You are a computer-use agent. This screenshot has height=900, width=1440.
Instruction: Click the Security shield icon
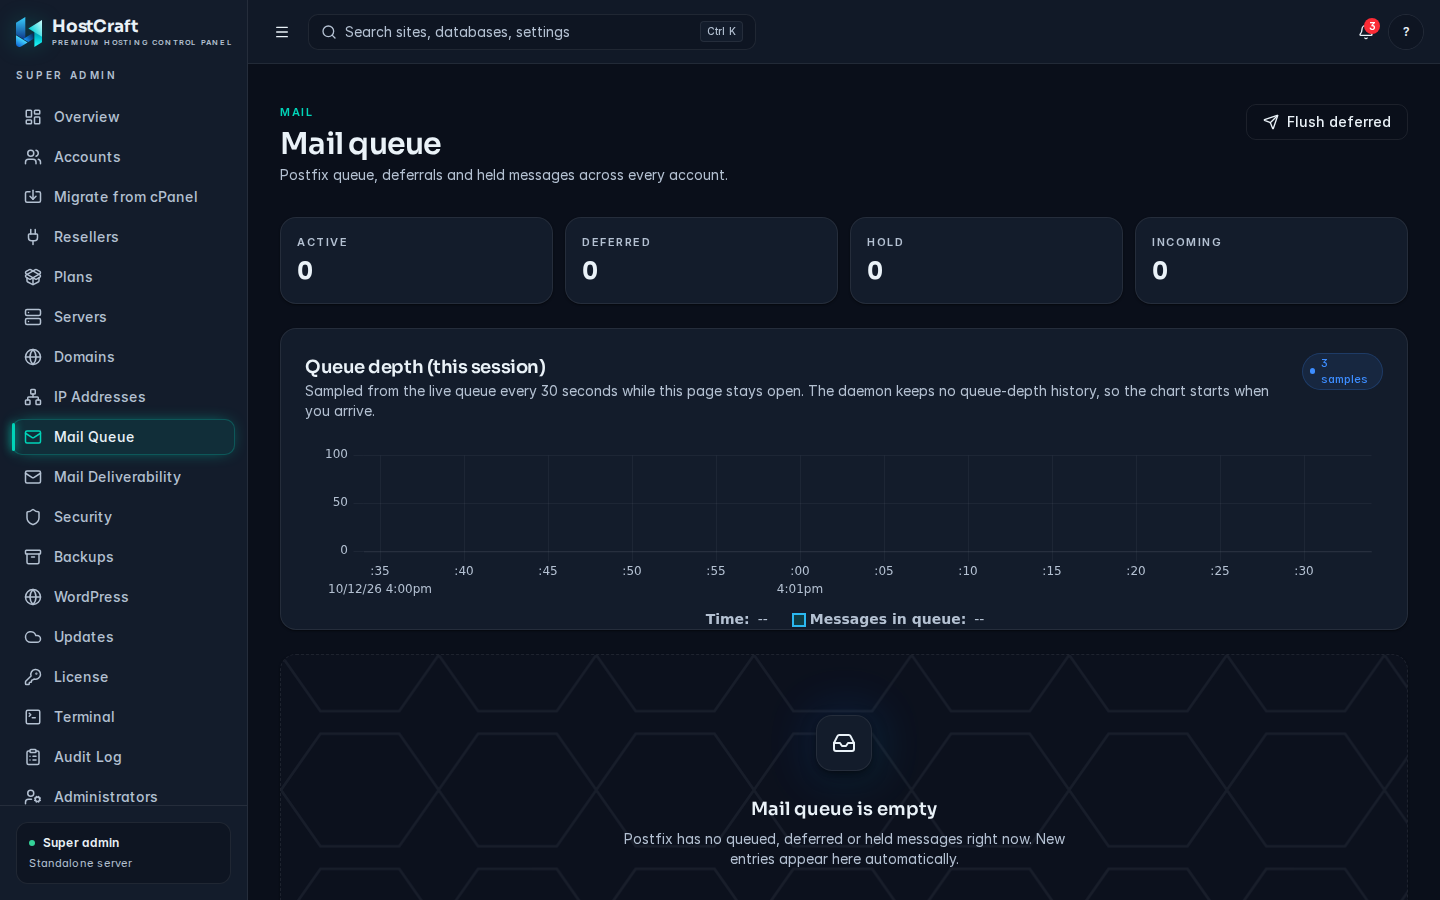coord(33,517)
